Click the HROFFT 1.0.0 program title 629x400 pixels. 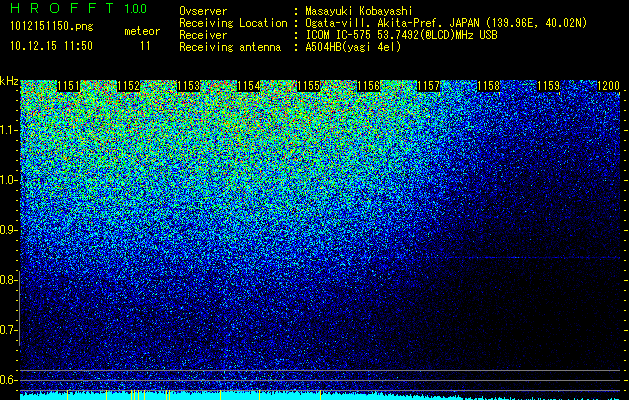click(79, 8)
